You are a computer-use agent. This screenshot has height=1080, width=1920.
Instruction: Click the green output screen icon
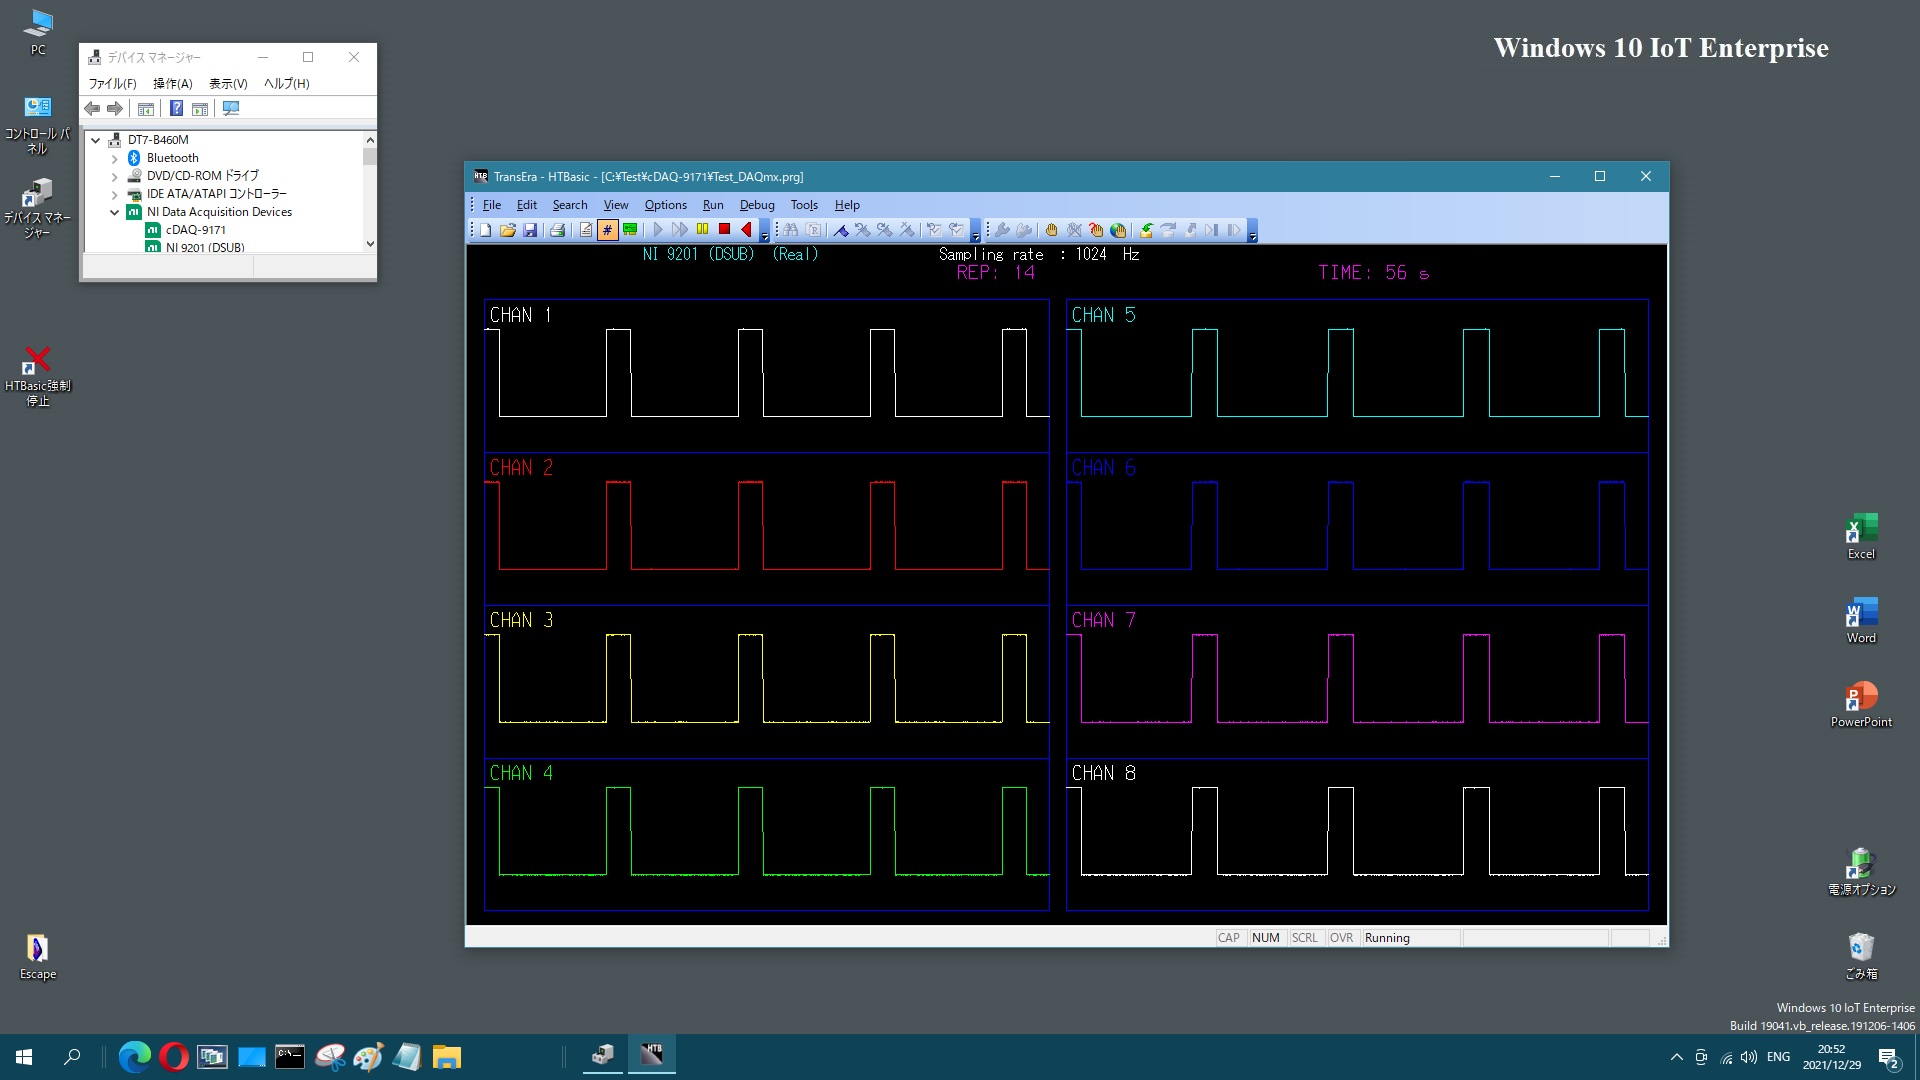[630, 230]
